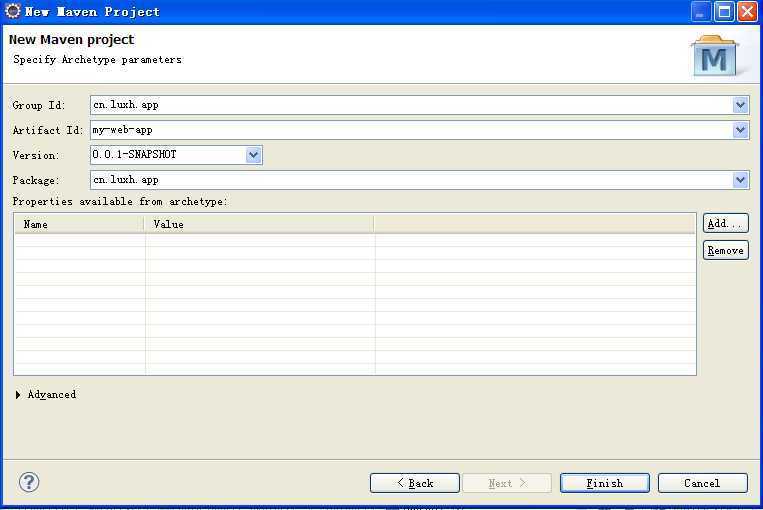This screenshot has height=510, width=763.
Task: Click the Eclipse icon in title bar
Action: (13, 11)
